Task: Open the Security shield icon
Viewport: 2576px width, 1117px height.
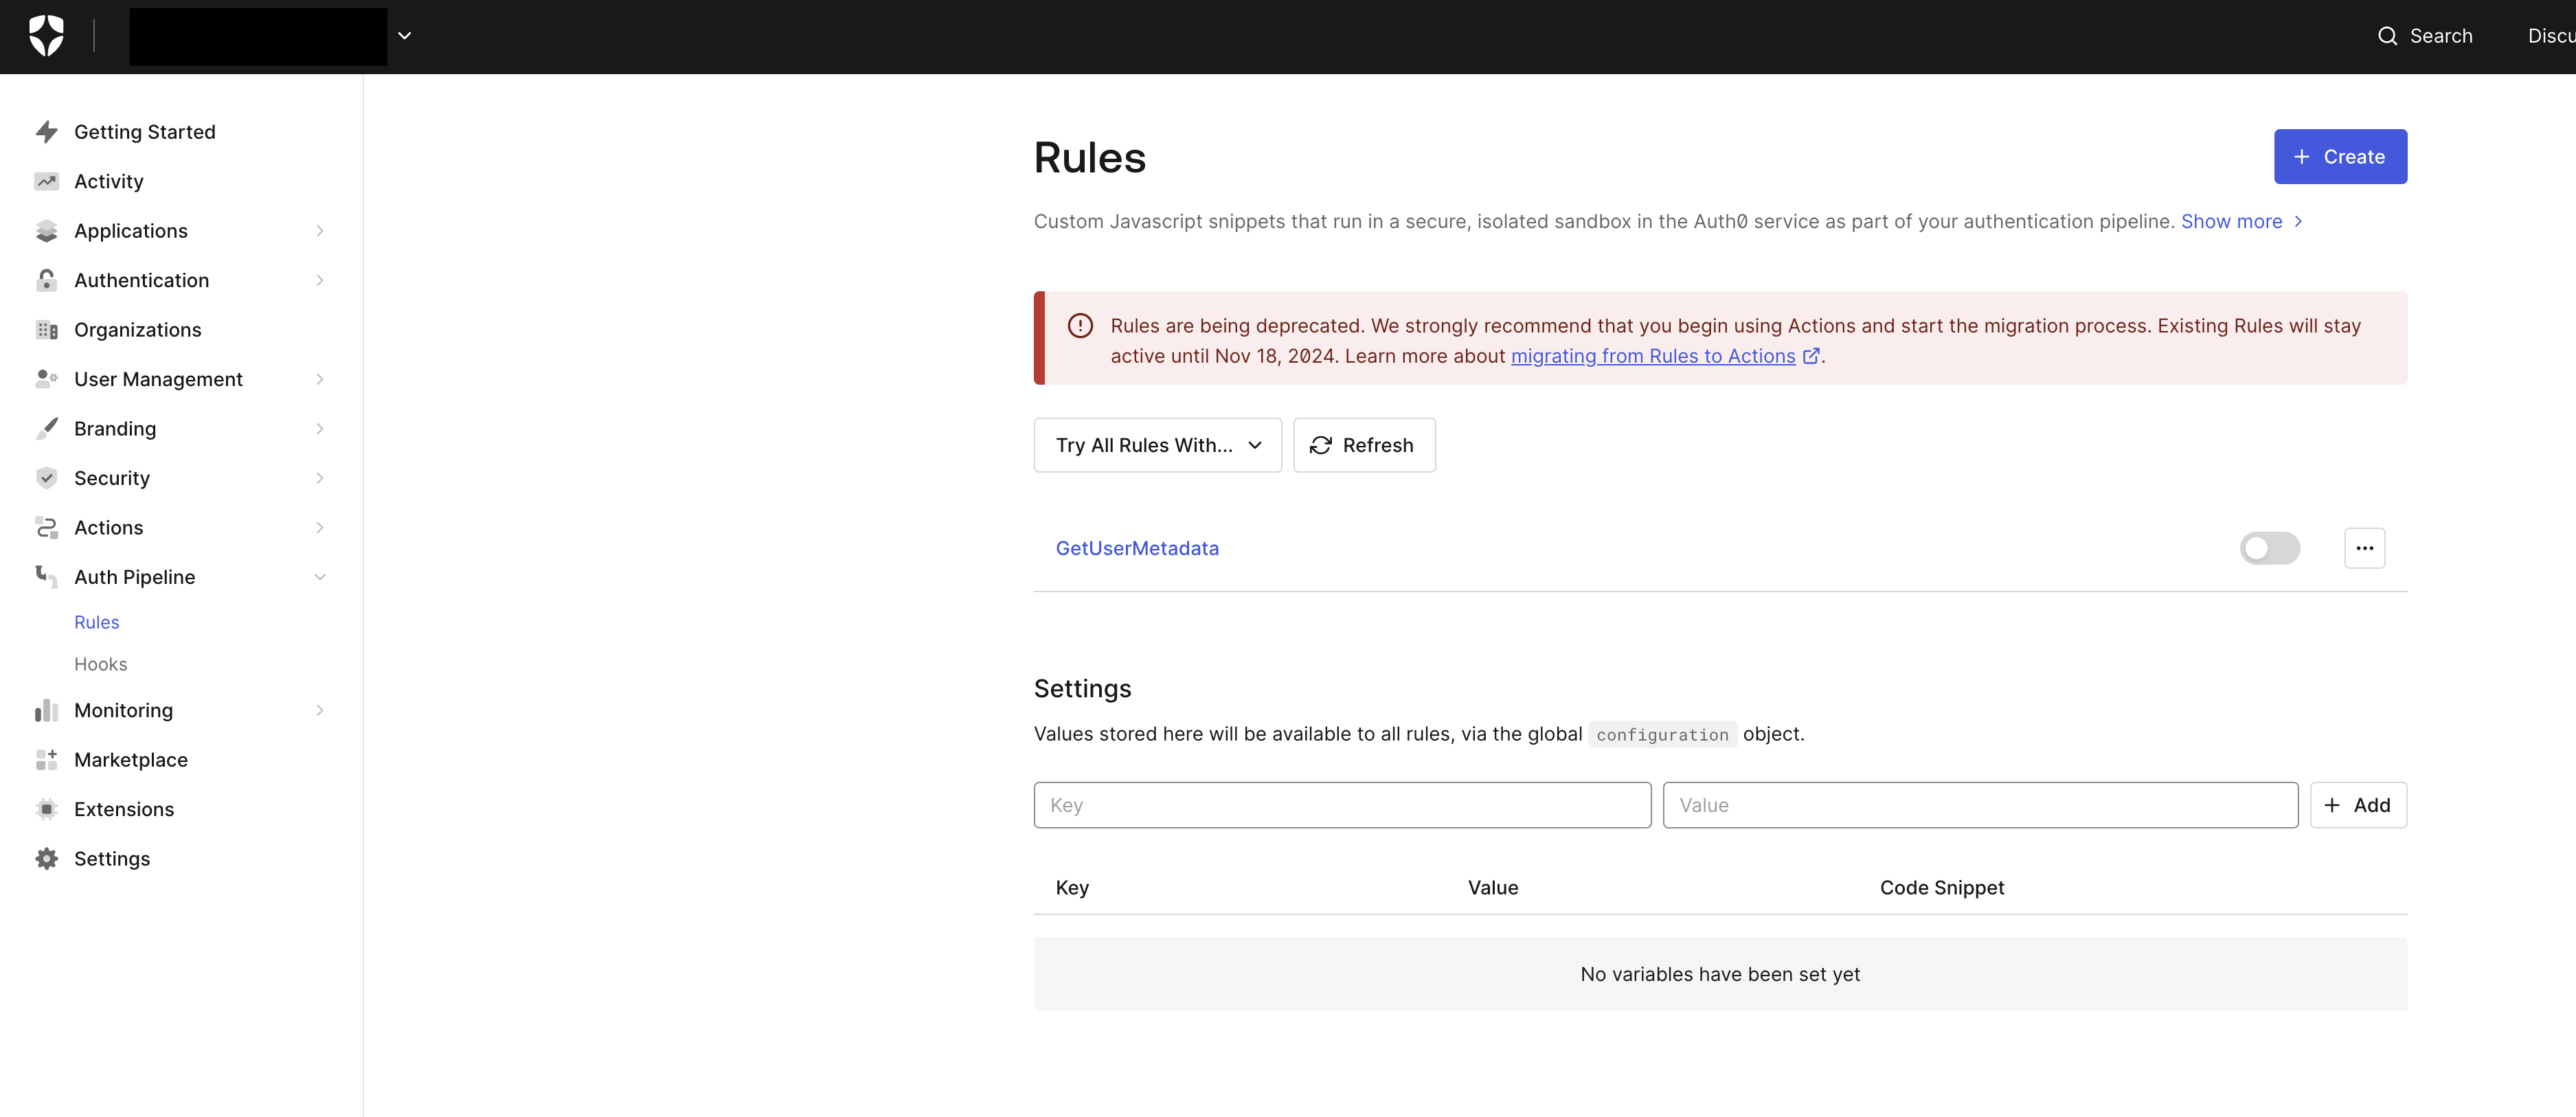Action: point(47,478)
